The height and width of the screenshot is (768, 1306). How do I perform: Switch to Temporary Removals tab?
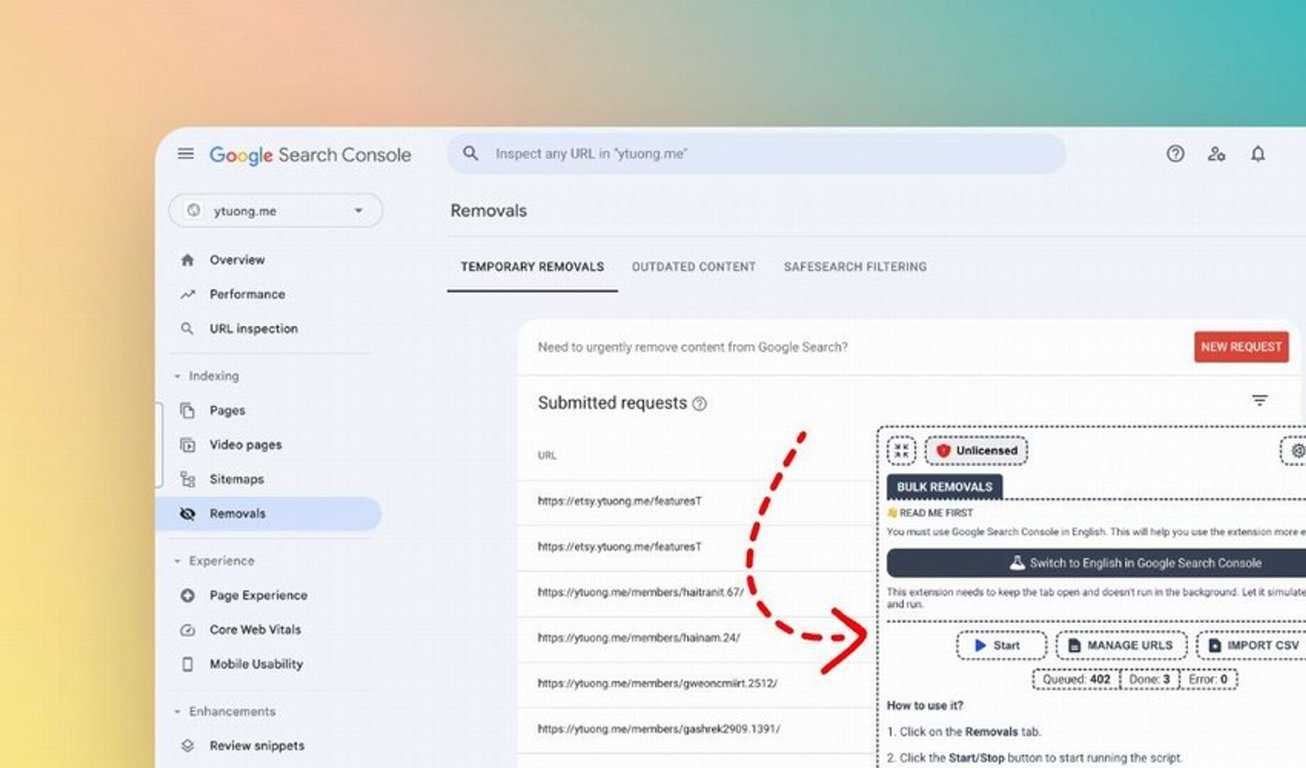[x=532, y=267]
